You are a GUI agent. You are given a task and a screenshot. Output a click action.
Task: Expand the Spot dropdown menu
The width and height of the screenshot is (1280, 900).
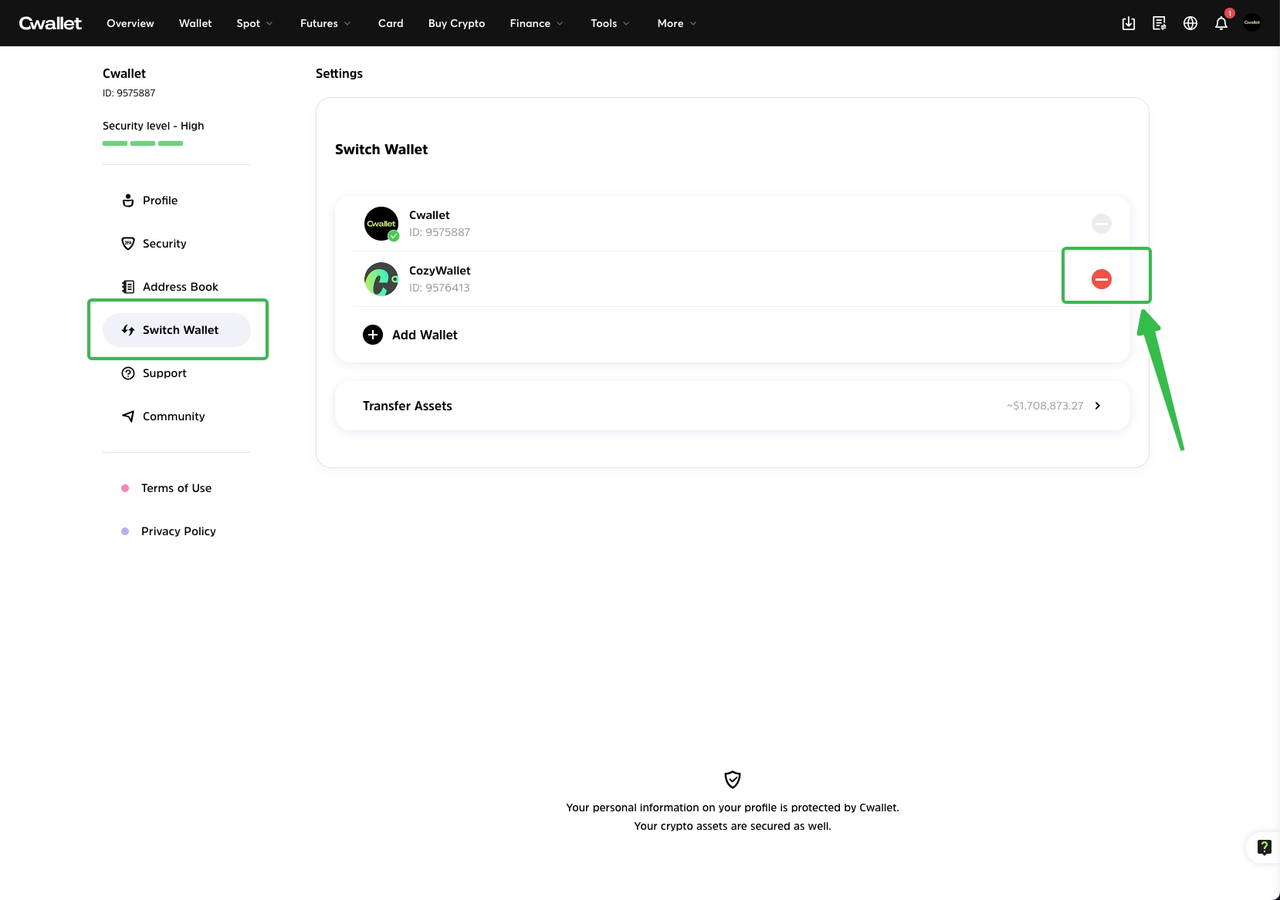[254, 23]
